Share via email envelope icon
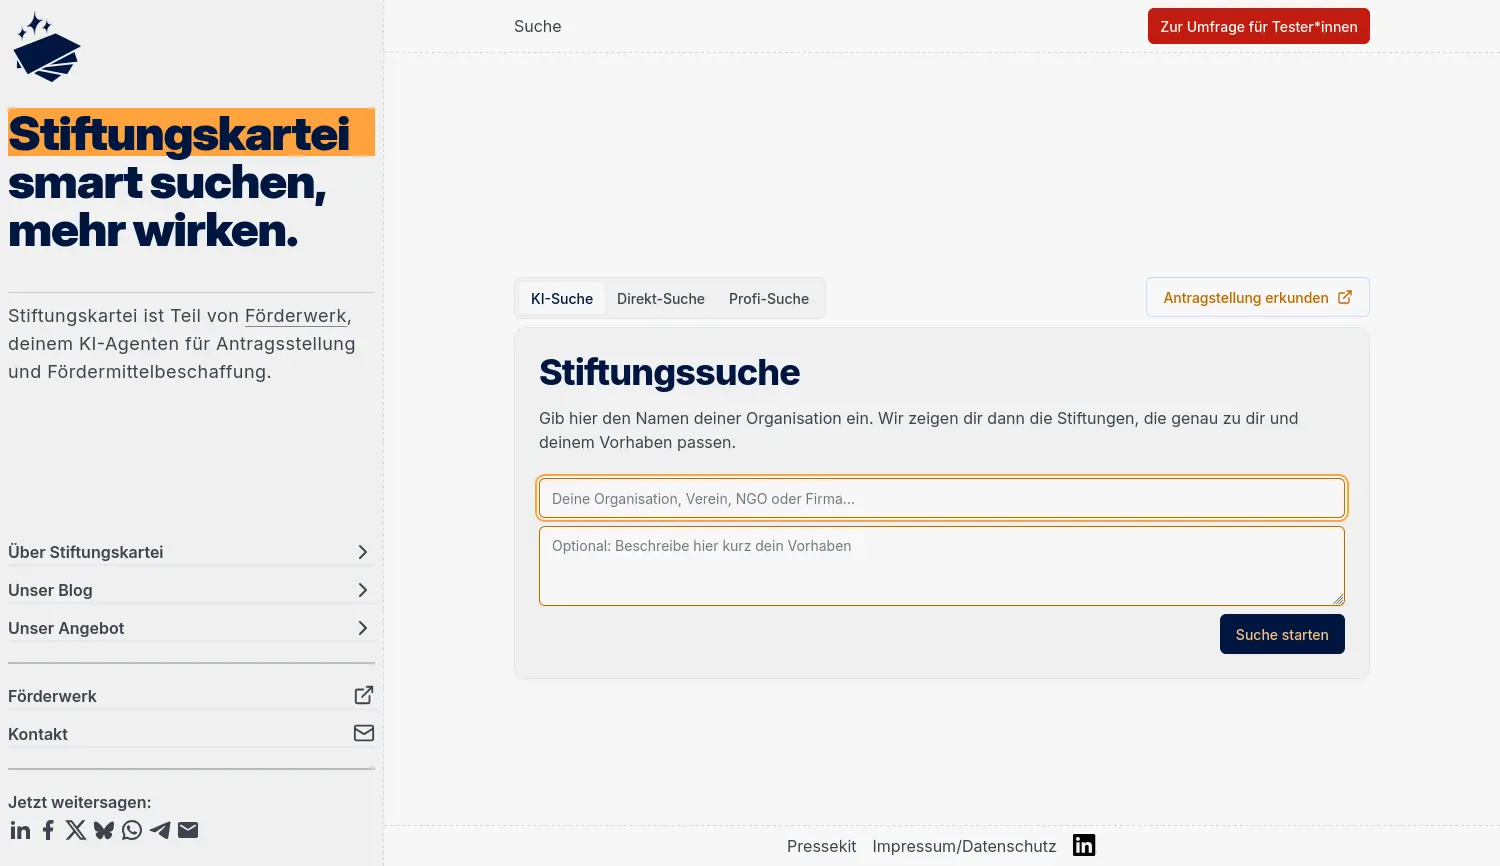 (188, 830)
